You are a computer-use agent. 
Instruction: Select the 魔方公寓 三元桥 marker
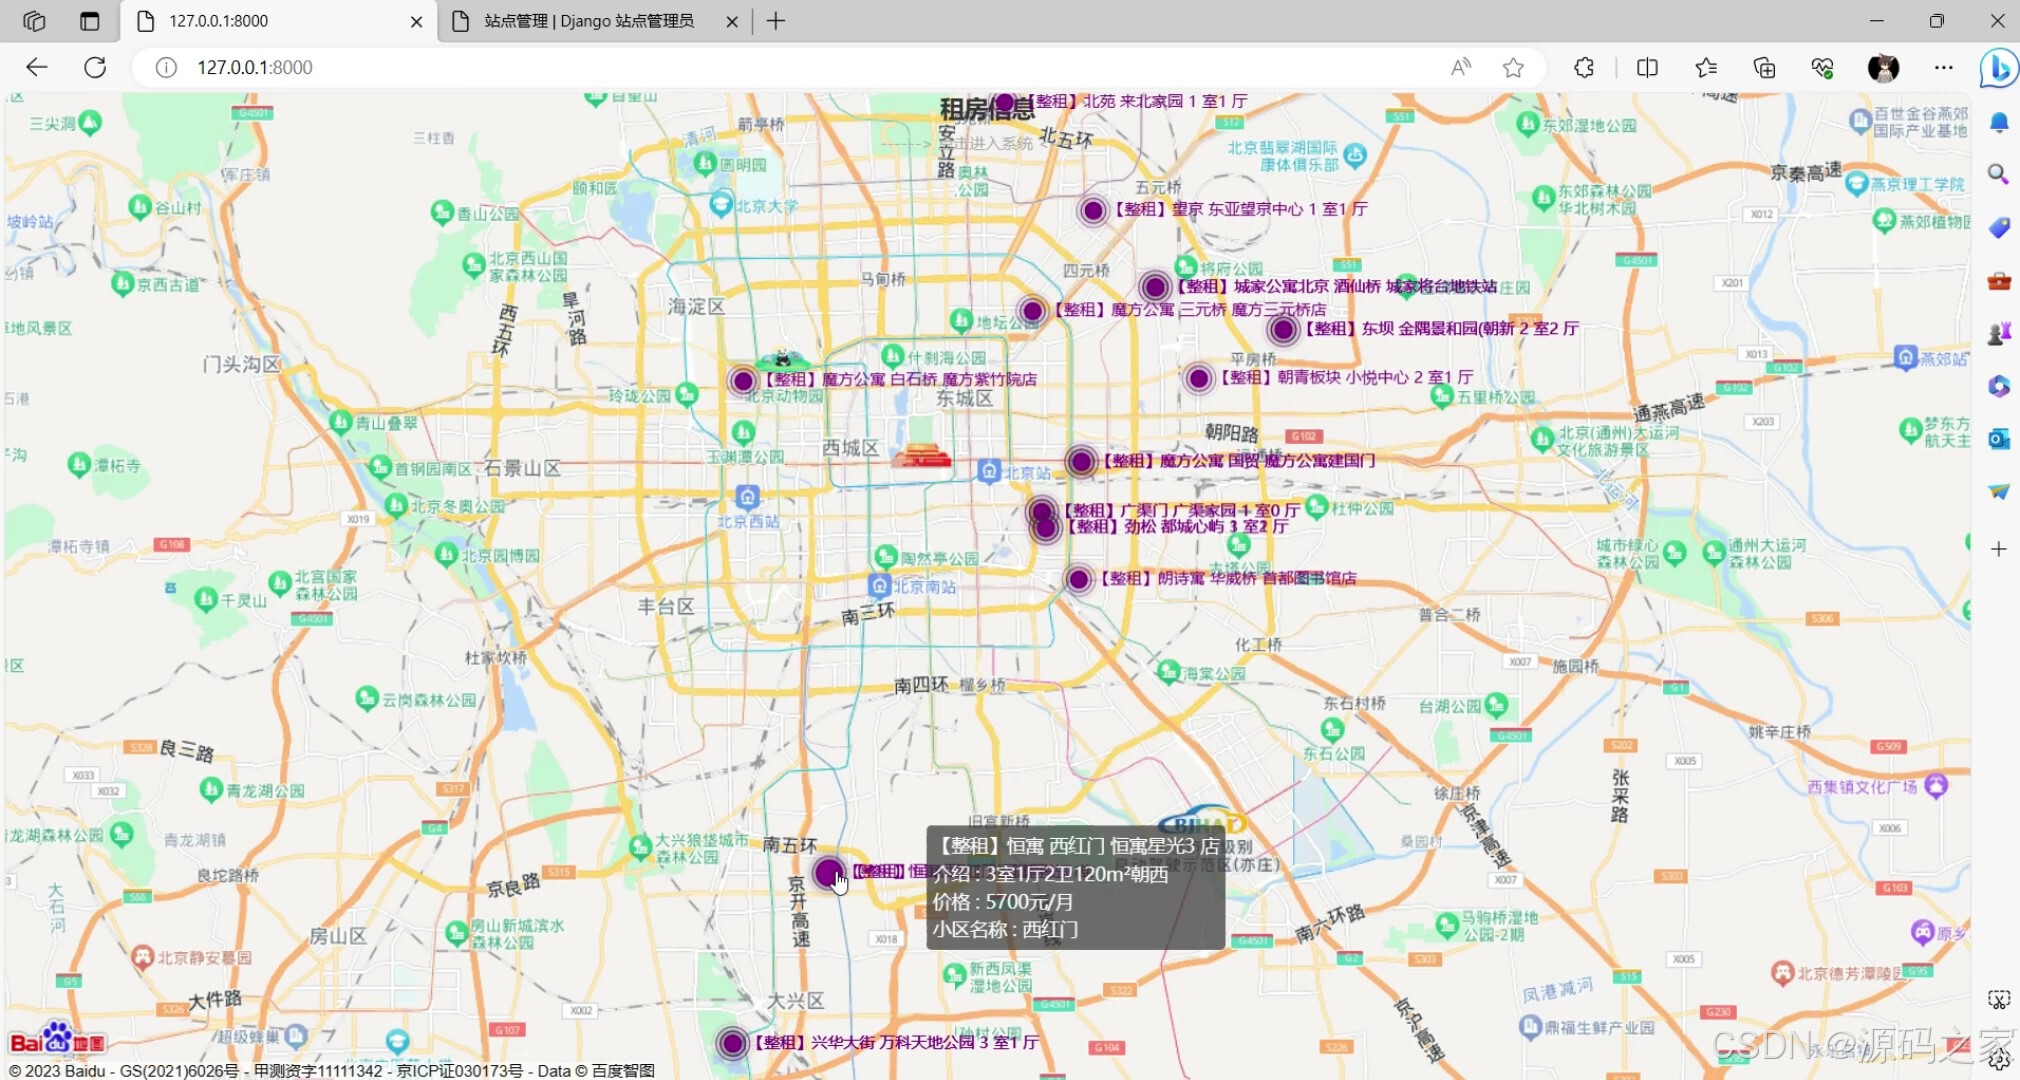coord(1033,311)
